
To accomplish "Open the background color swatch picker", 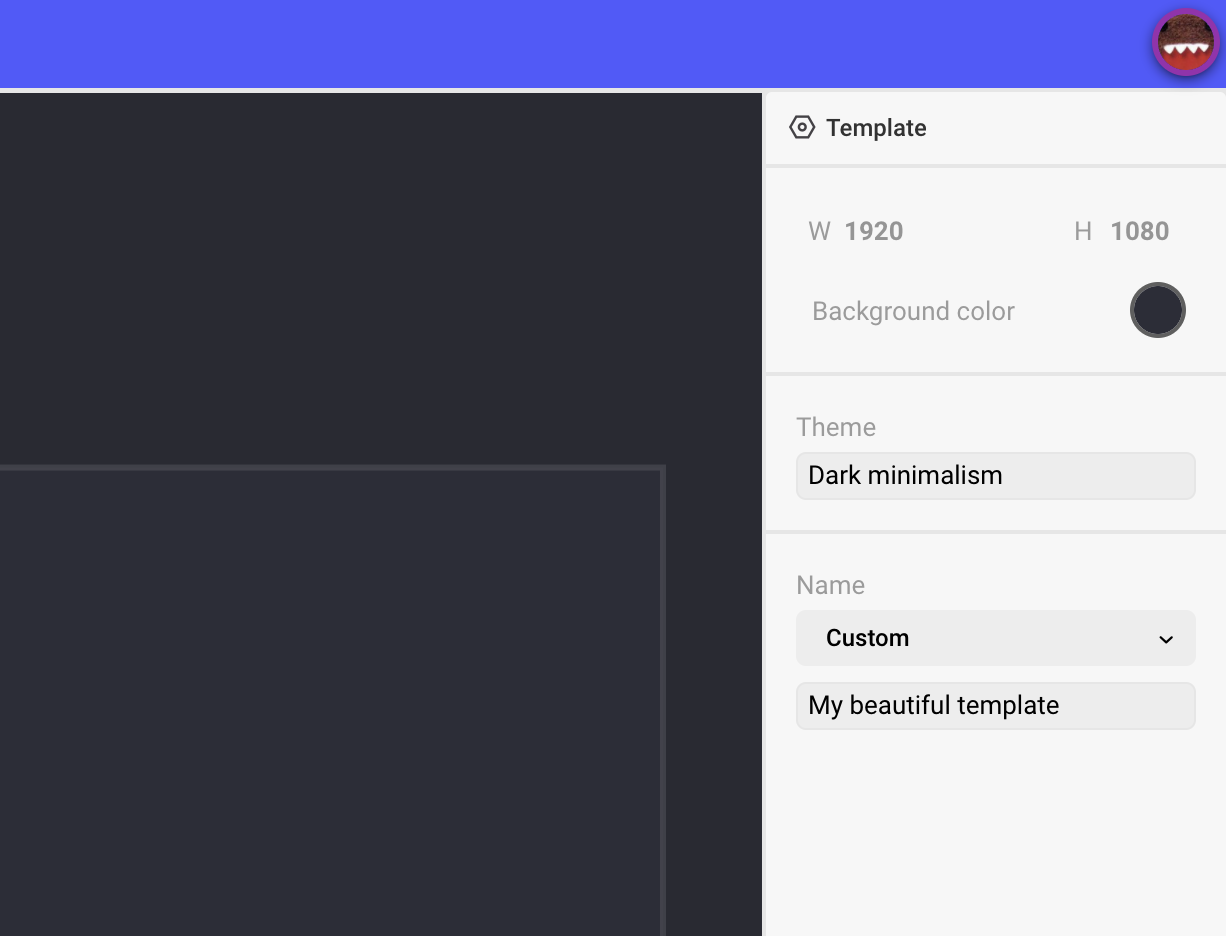I will 1157,310.
